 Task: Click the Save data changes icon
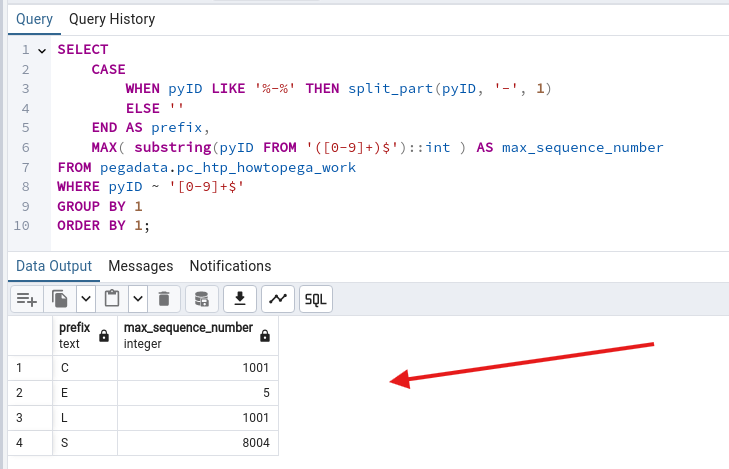(202, 298)
